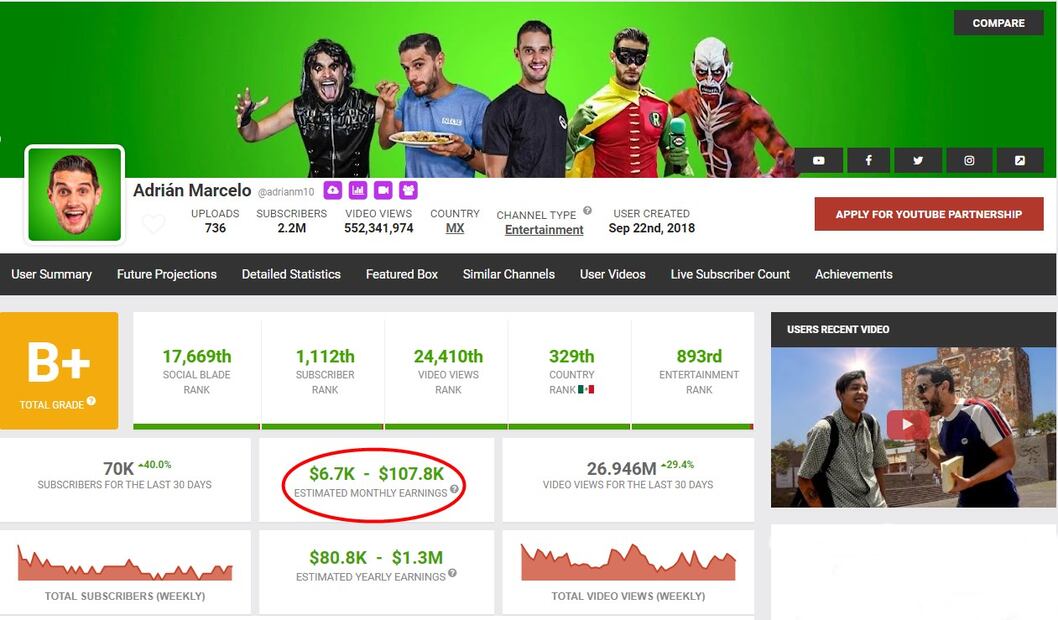Click the external link arrow icon
Image resolution: width=1058 pixels, height=620 pixels.
[x=1018, y=160]
